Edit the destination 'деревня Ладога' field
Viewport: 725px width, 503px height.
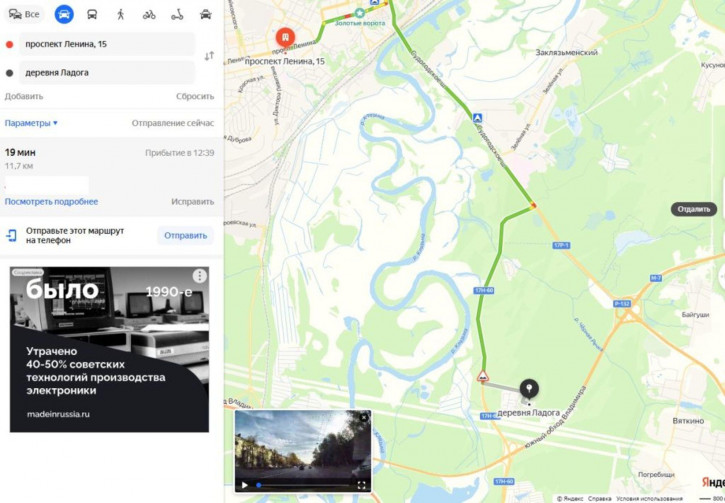coord(107,73)
